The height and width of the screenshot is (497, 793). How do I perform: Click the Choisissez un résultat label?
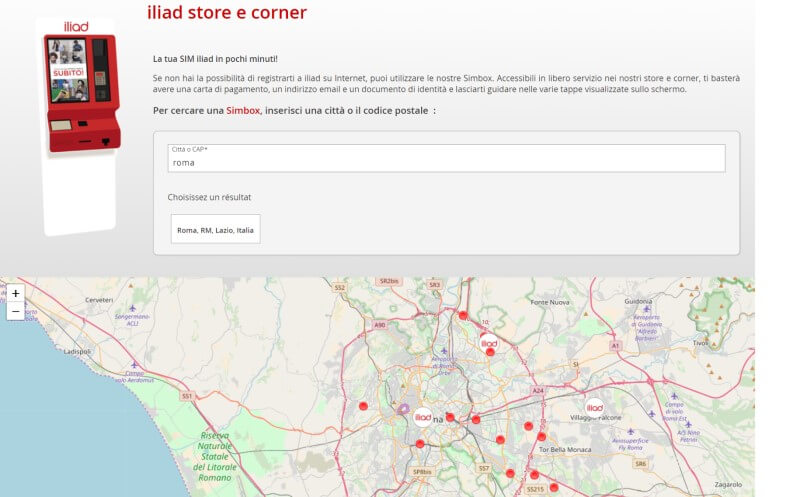click(x=209, y=197)
